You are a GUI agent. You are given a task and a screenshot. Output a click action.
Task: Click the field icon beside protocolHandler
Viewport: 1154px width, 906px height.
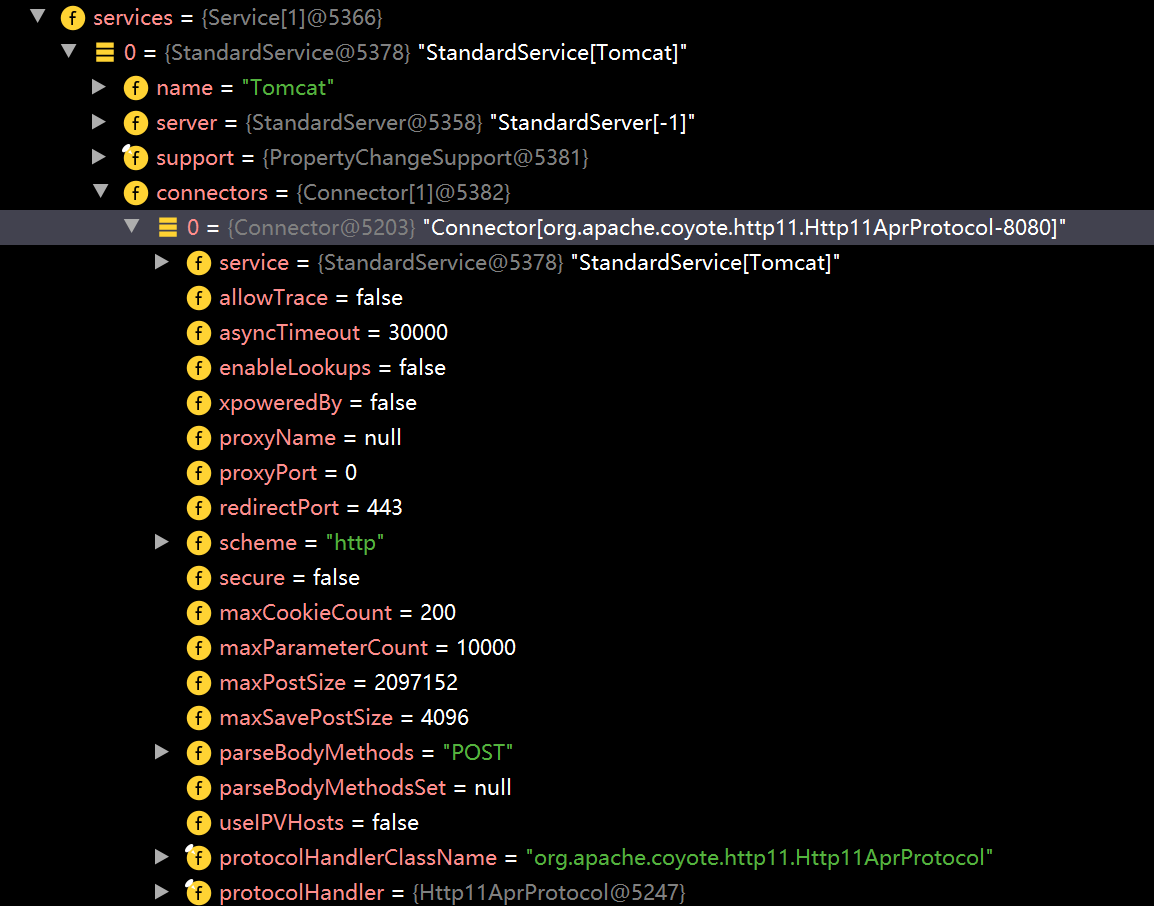(199, 893)
